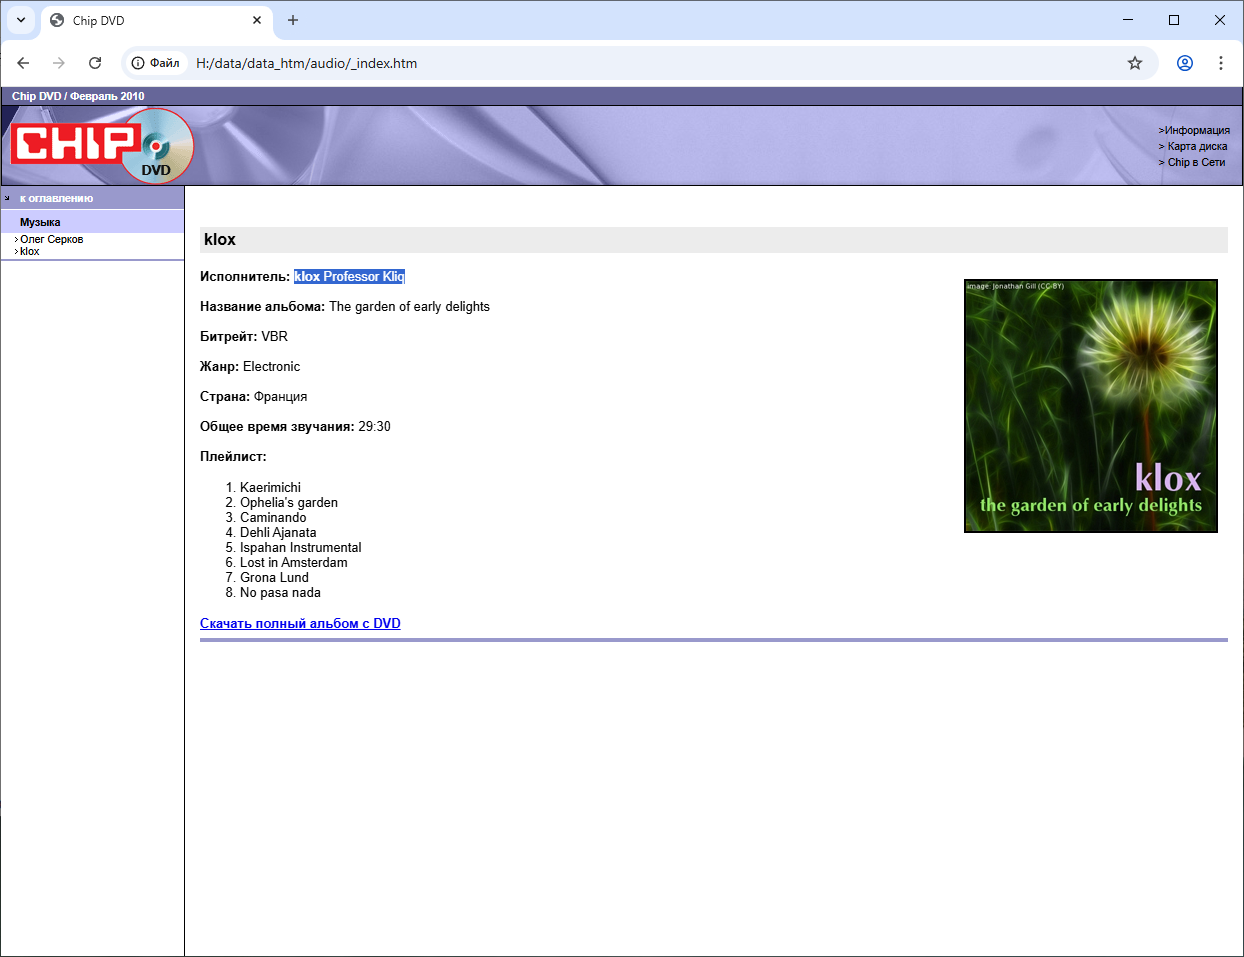Click the track Lost in Amsterdam
Image resolution: width=1244 pixels, height=957 pixels.
[294, 562]
